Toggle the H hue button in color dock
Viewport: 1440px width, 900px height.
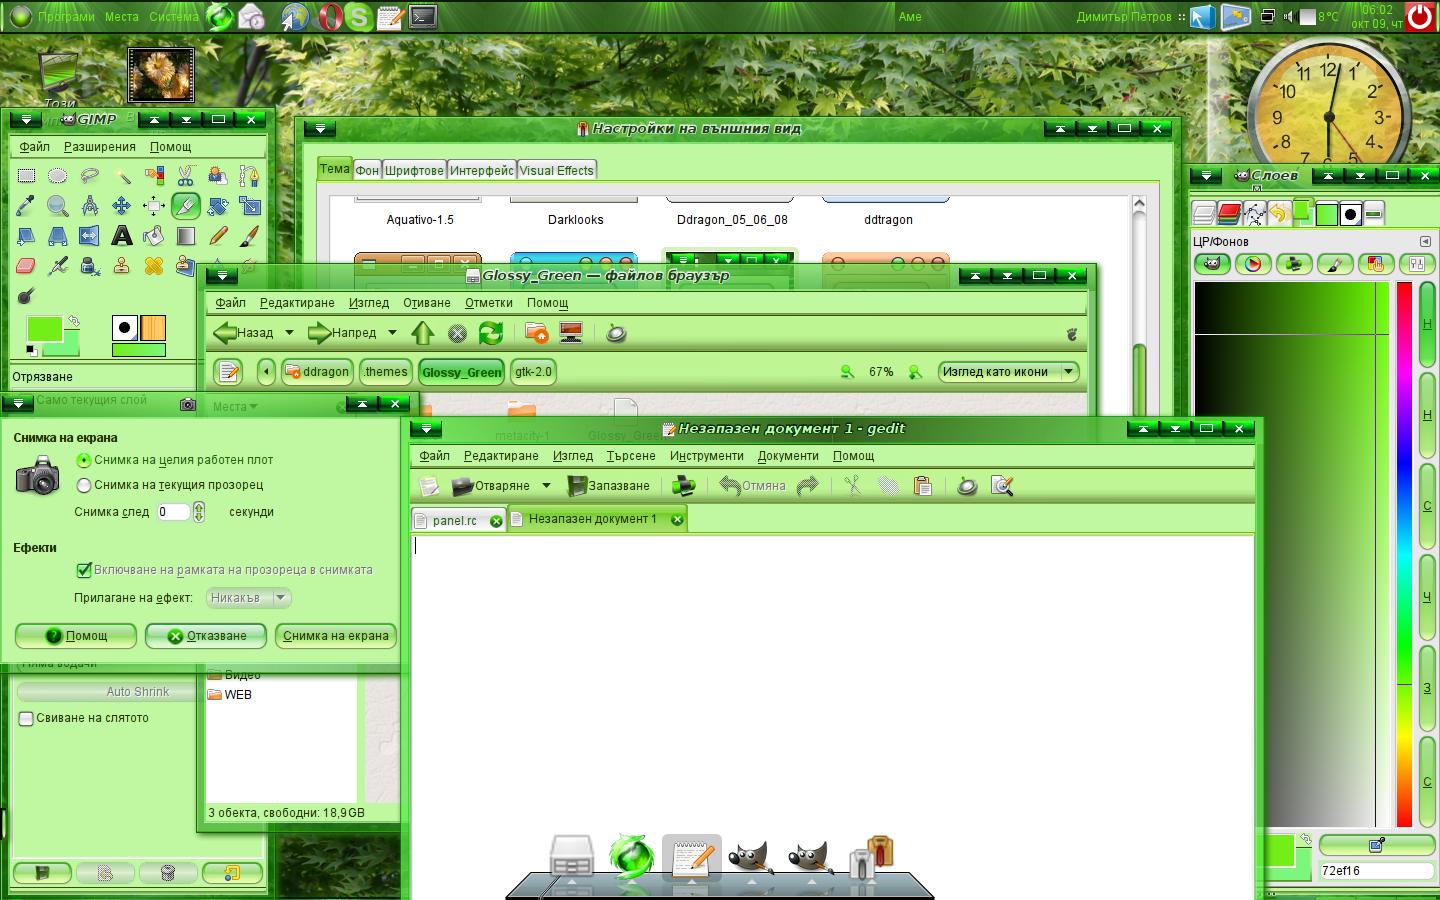coord(1427,324)
